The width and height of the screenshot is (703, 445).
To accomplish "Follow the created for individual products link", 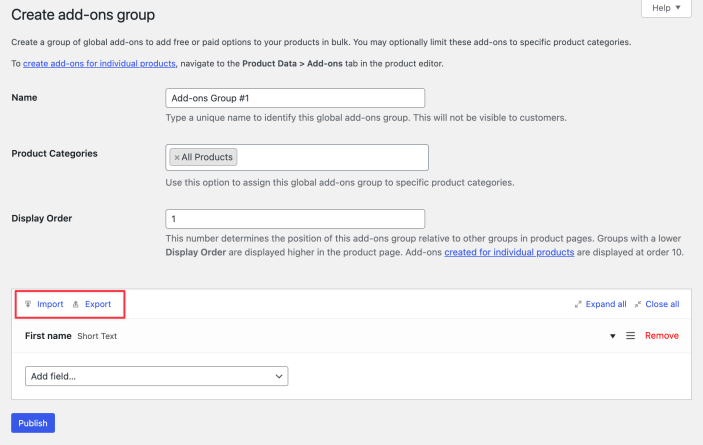I will (x=509, y=253).
